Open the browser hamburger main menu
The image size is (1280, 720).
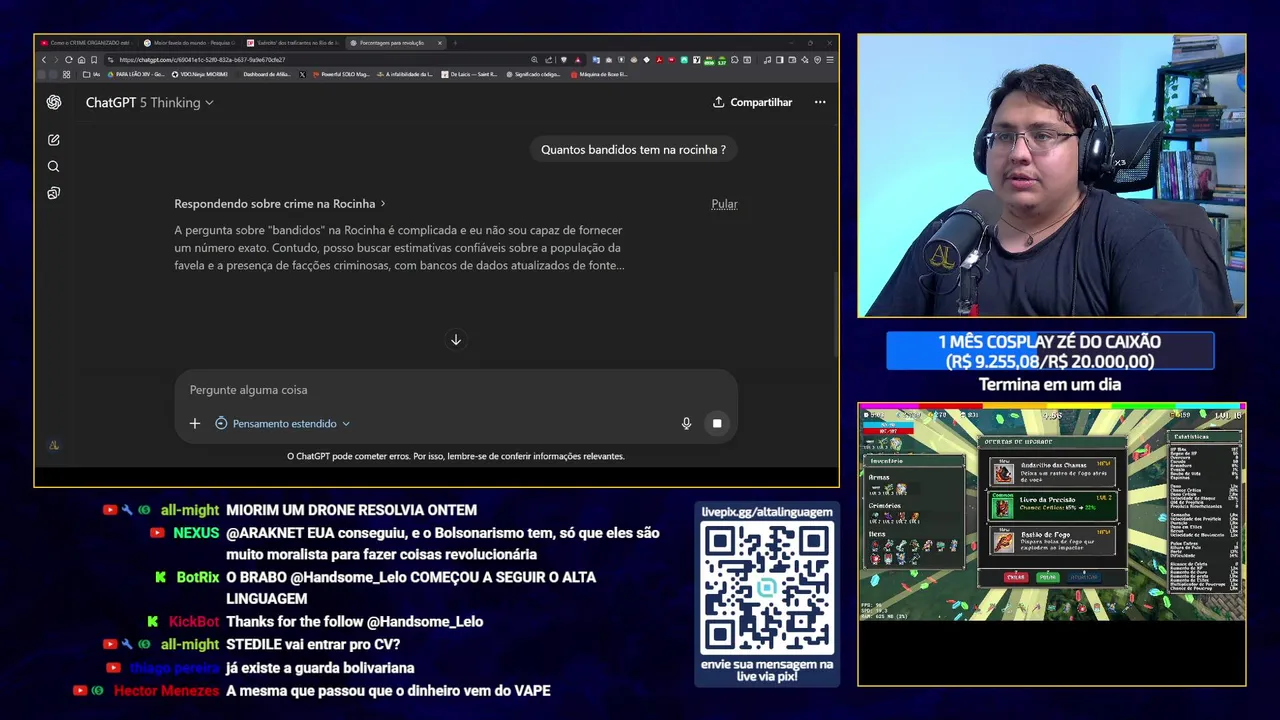click(830, 60)
